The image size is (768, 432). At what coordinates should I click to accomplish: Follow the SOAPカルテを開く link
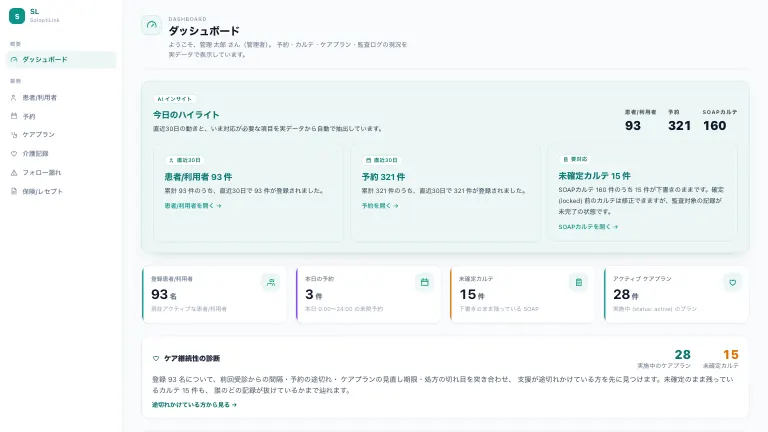click(x=588, y=227)
